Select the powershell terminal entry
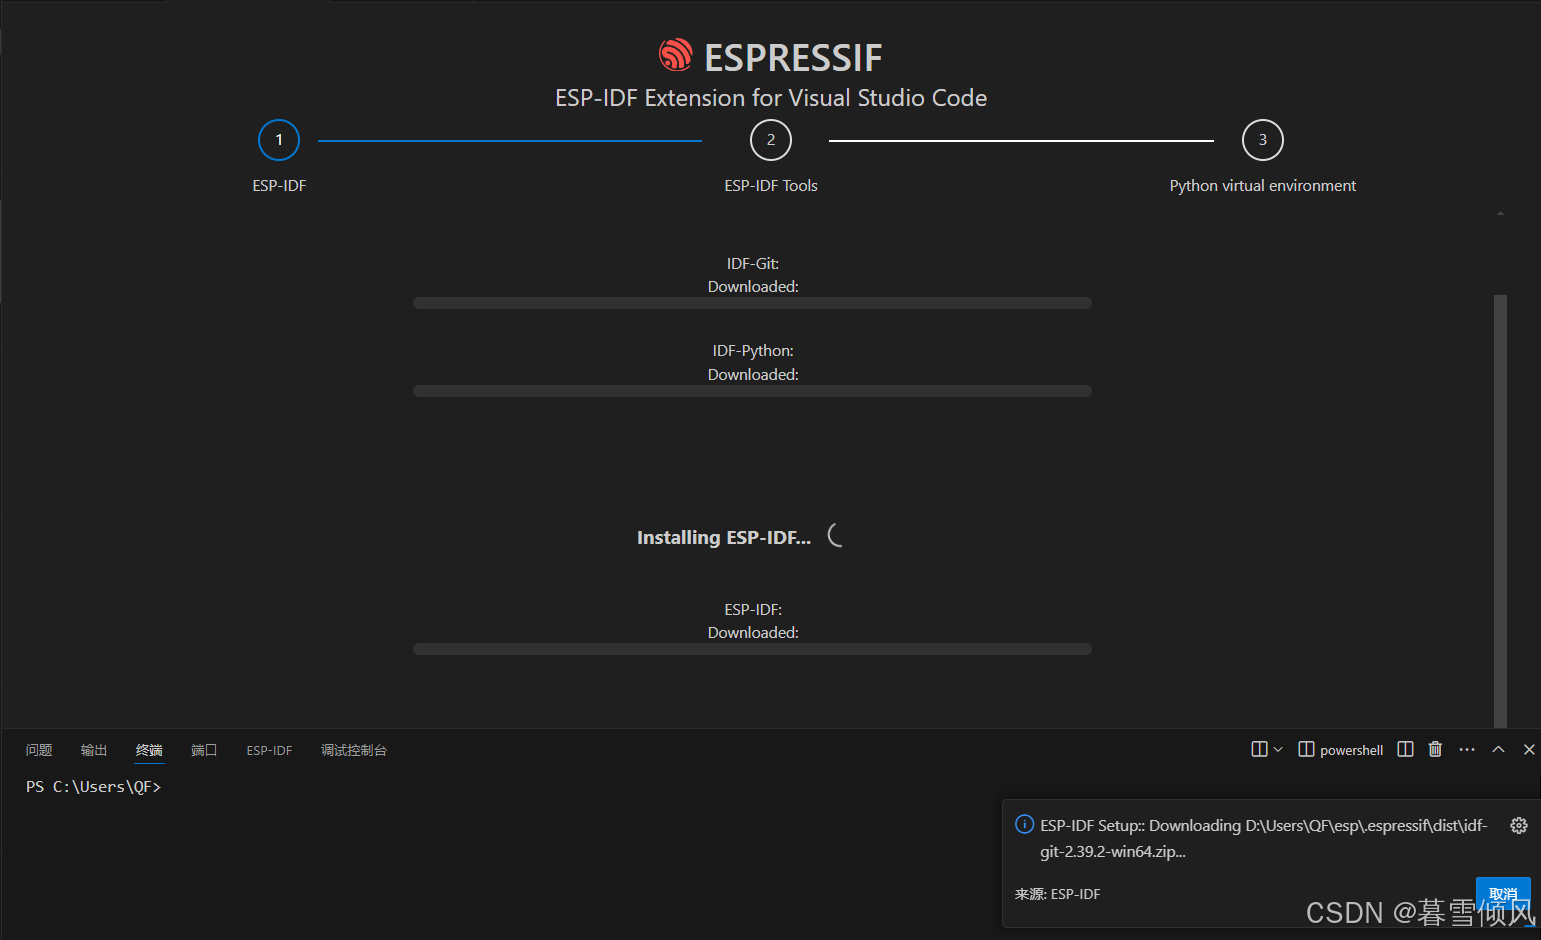1541x940 pixels. coord(1341,750)
